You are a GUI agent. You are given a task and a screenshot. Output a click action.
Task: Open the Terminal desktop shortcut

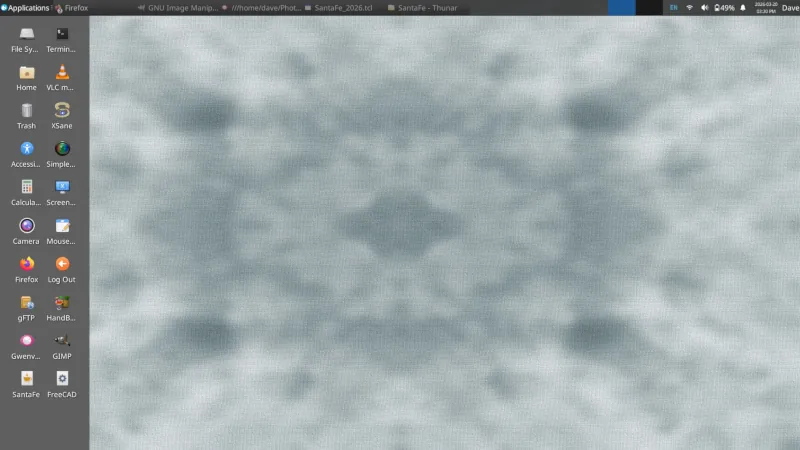62,35
